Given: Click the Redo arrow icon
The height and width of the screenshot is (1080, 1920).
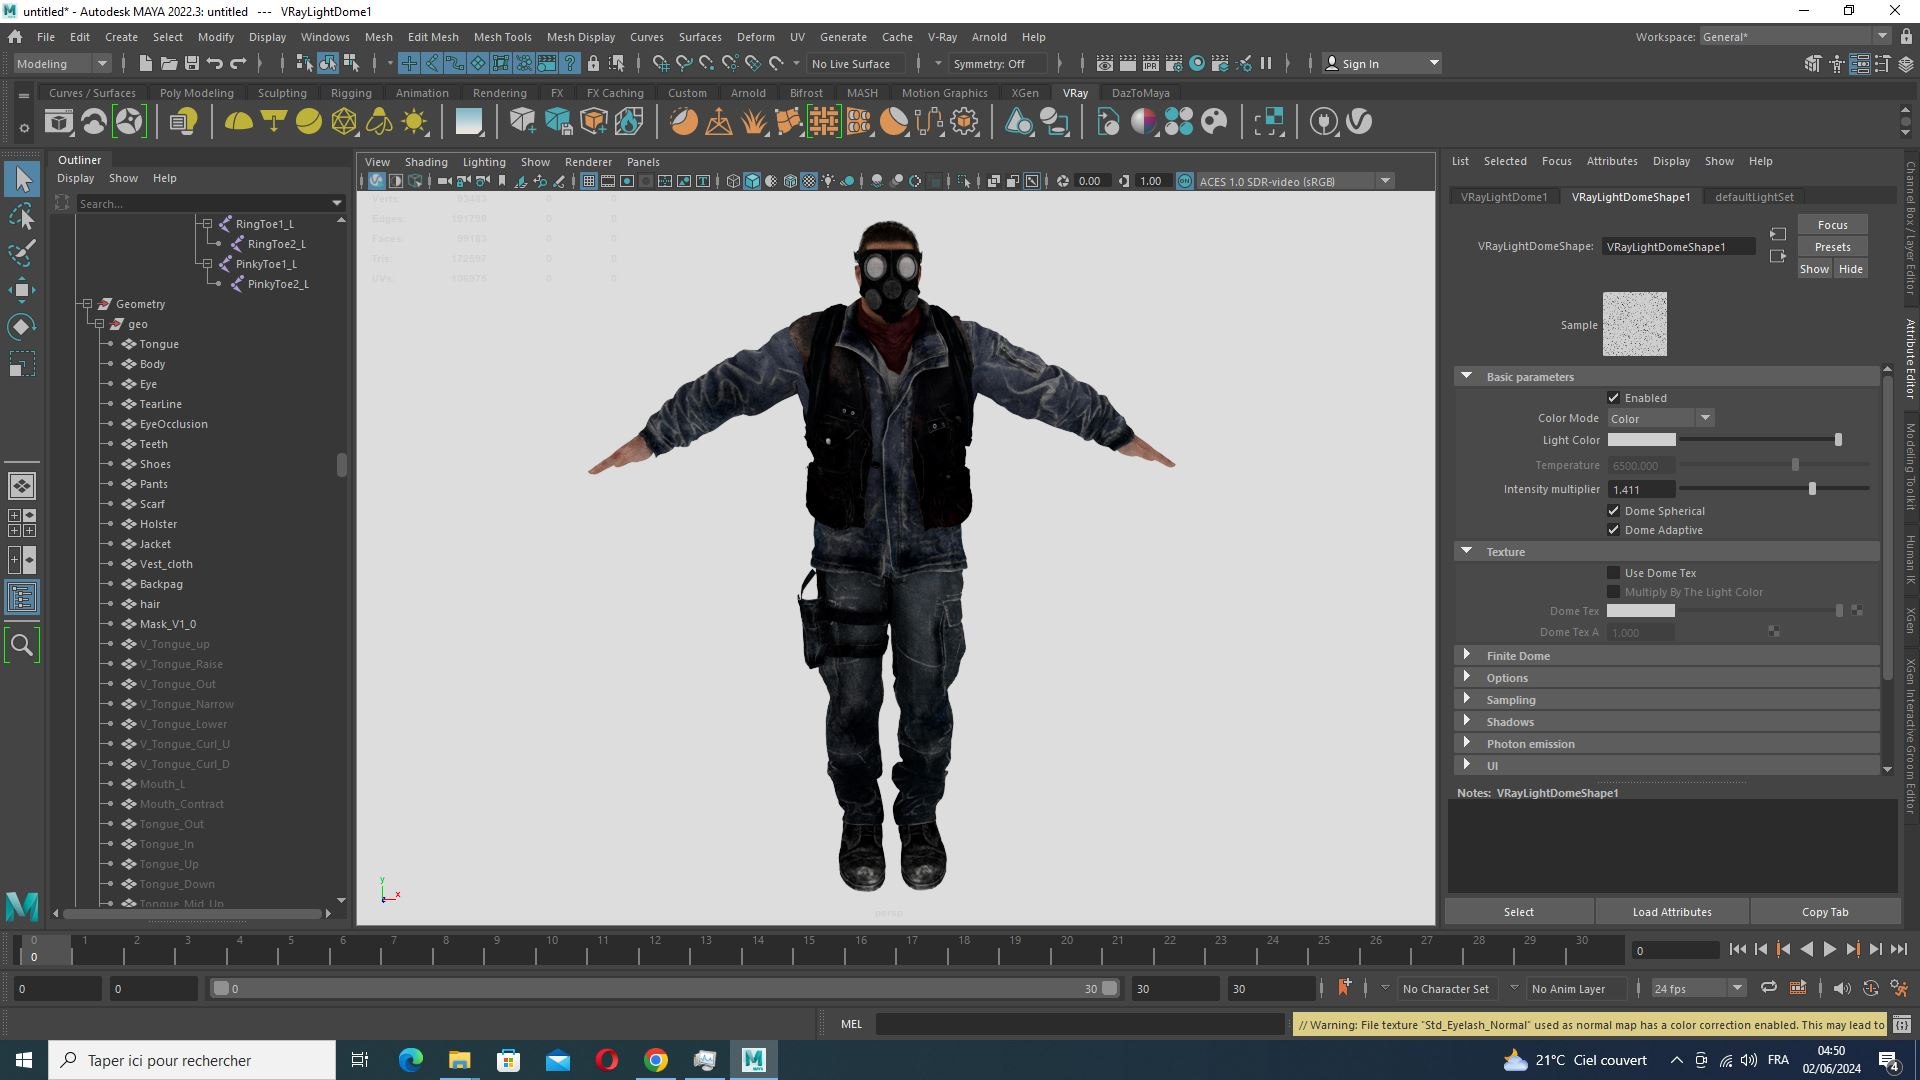Looking at the screenshot, I should pyautogui.click(x=238, y=63).
